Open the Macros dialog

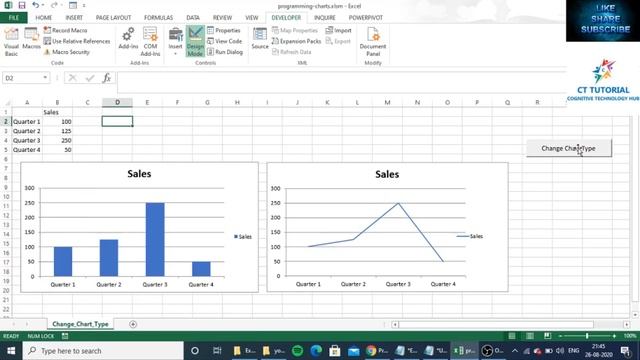pyautogui.click(x=31, y=39)
